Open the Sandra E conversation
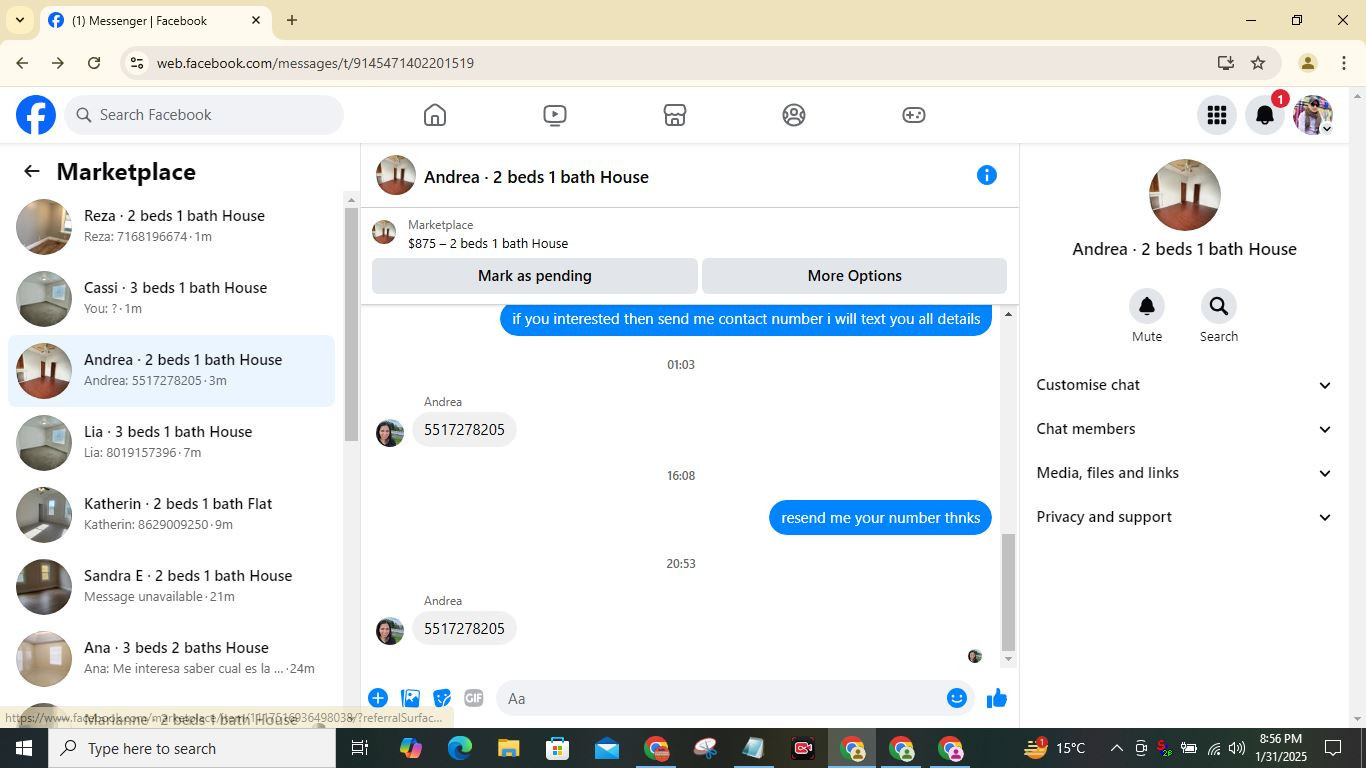This screenshot has width=1366, height=768. coord(172,587)
